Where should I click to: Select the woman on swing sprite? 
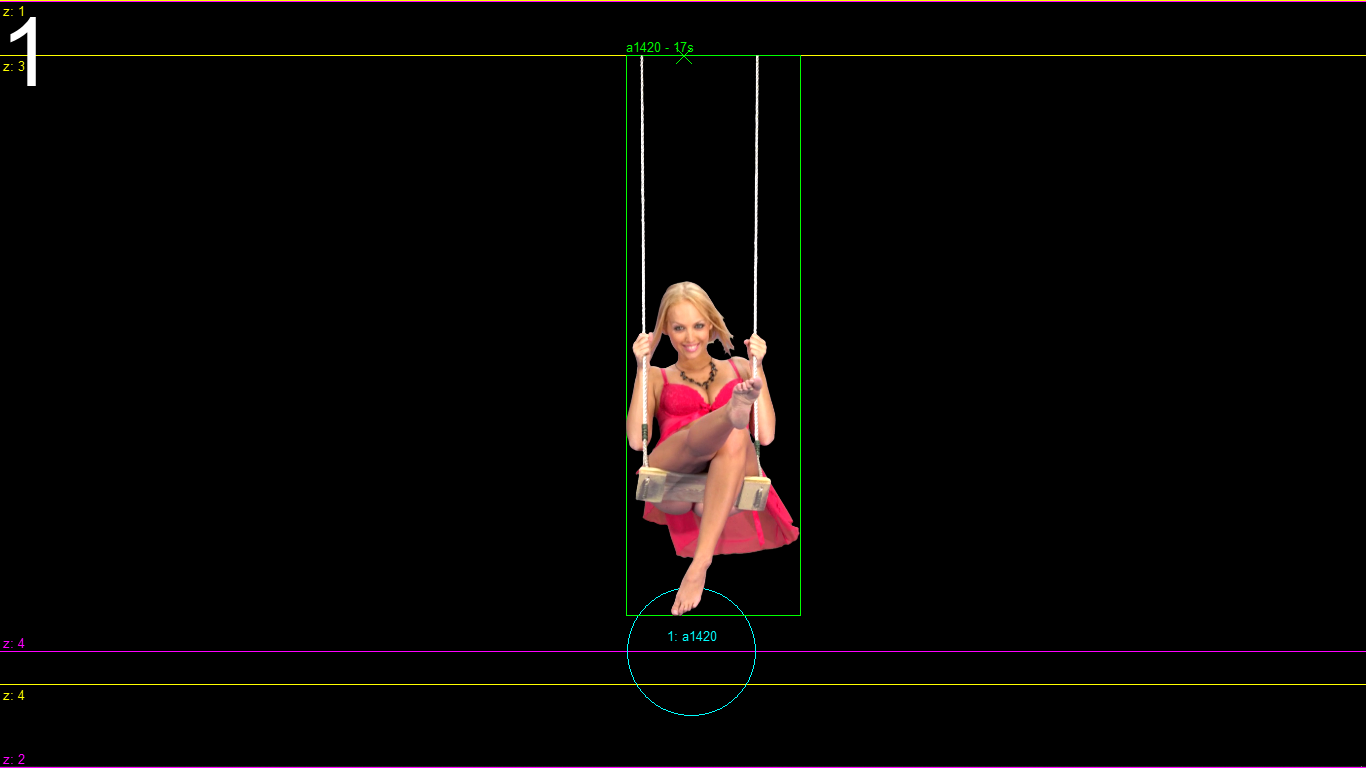point(713,335)
